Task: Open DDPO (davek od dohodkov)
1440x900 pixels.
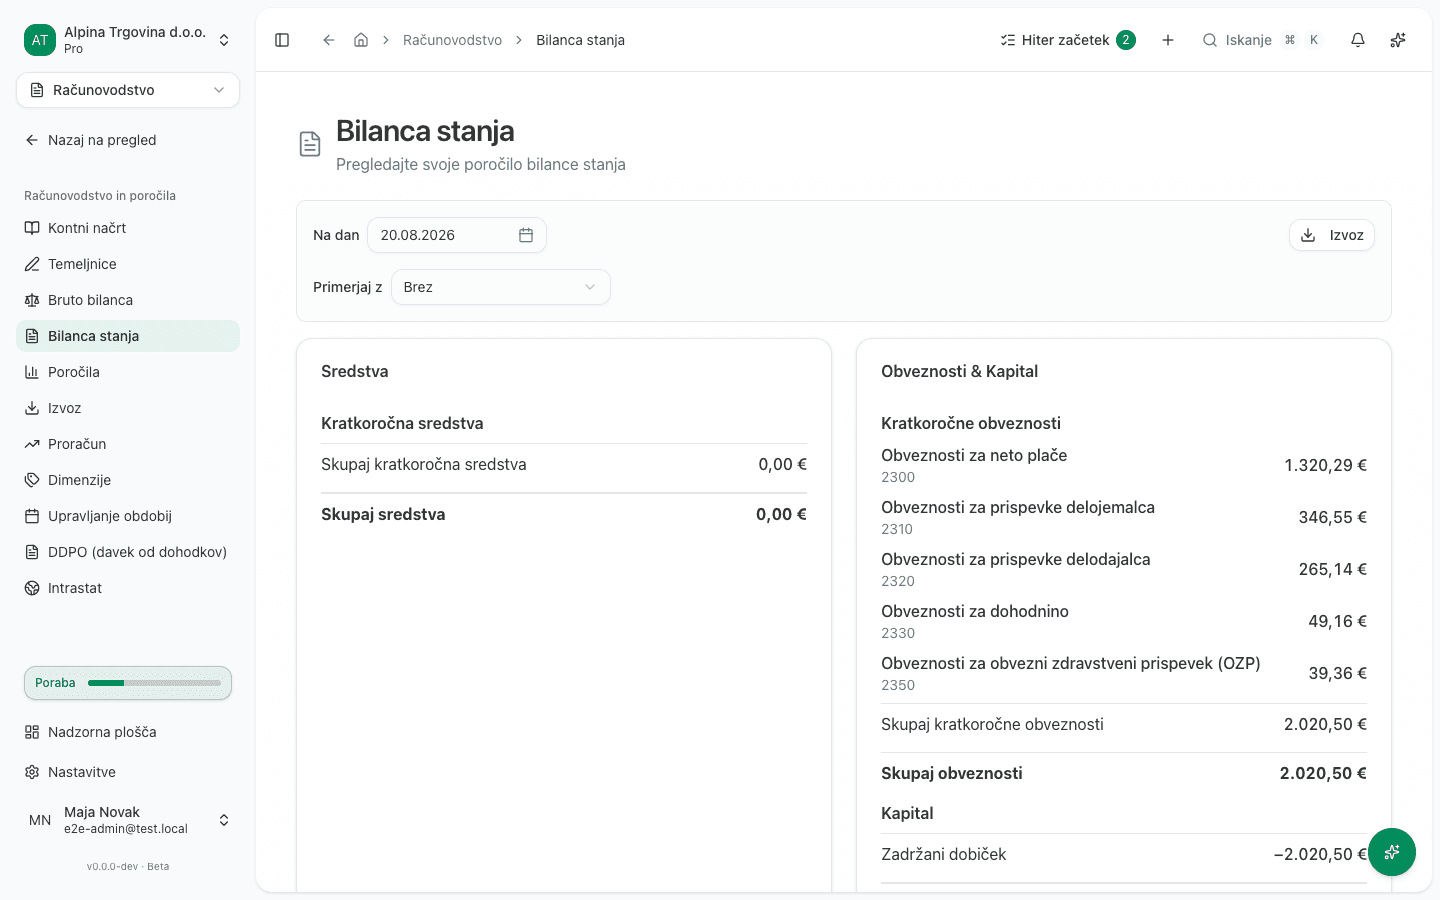Action: pos(128,552)
